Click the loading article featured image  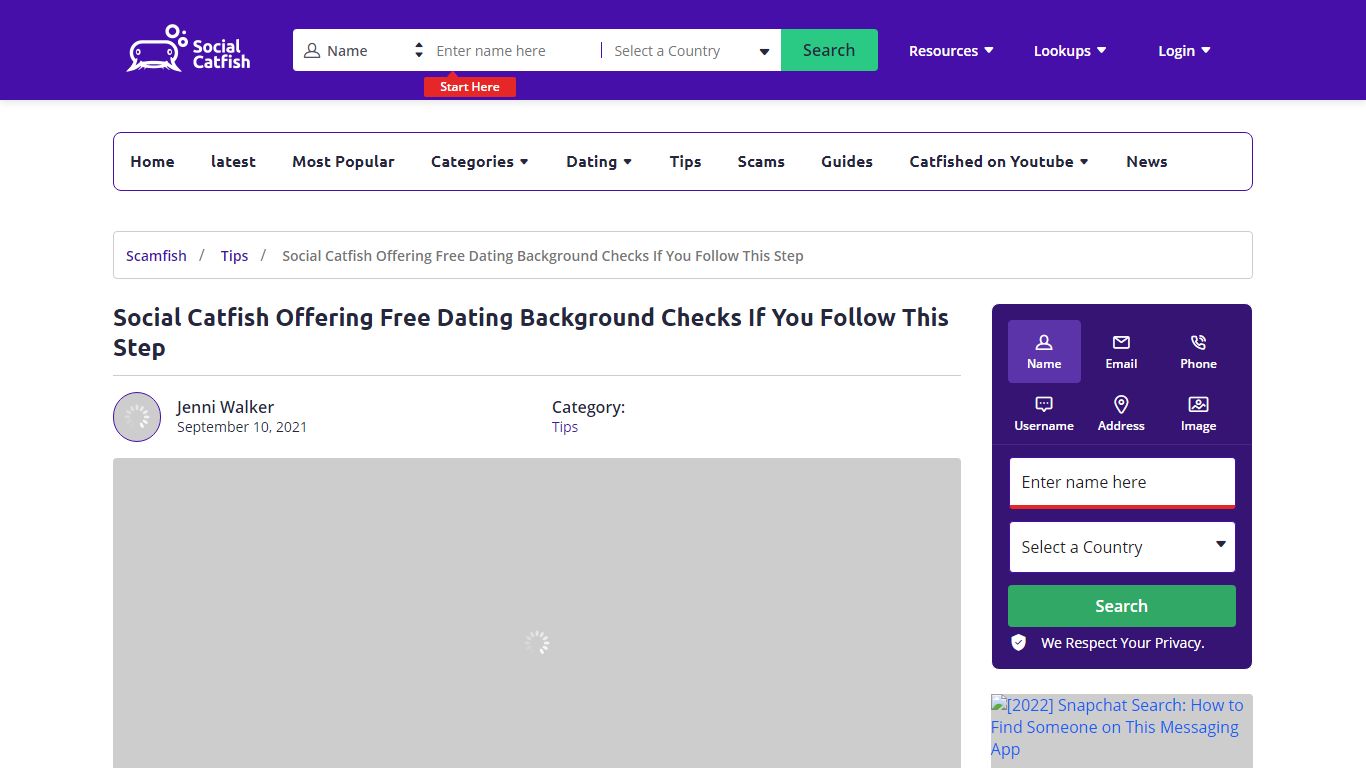[x=537, y=613]
